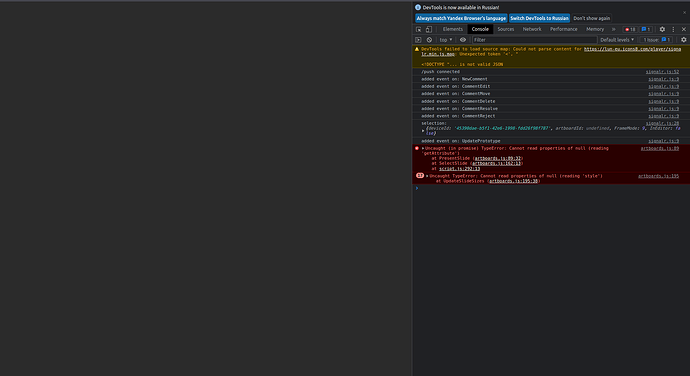Switch to the Memory tab
This screenshot has height=376, width=690.
point(595,29)
